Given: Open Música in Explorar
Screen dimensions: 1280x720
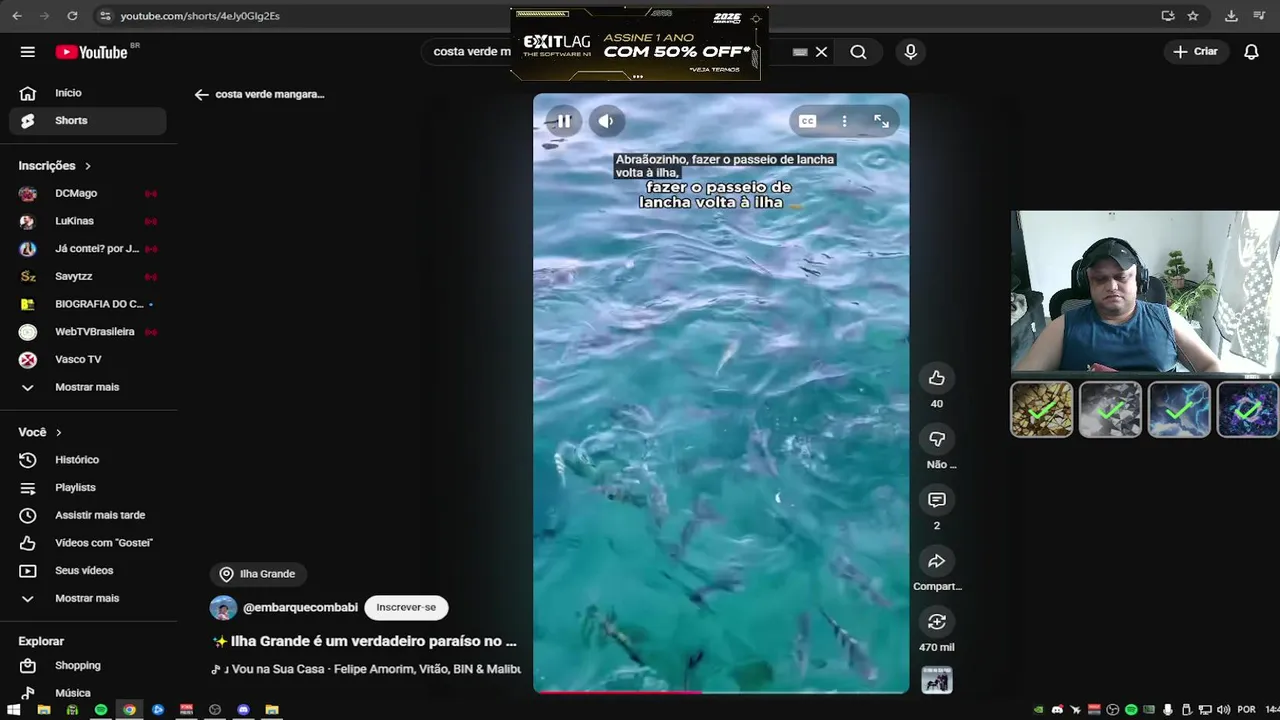Looking at the screenshot, I should [x=88, y=693].
